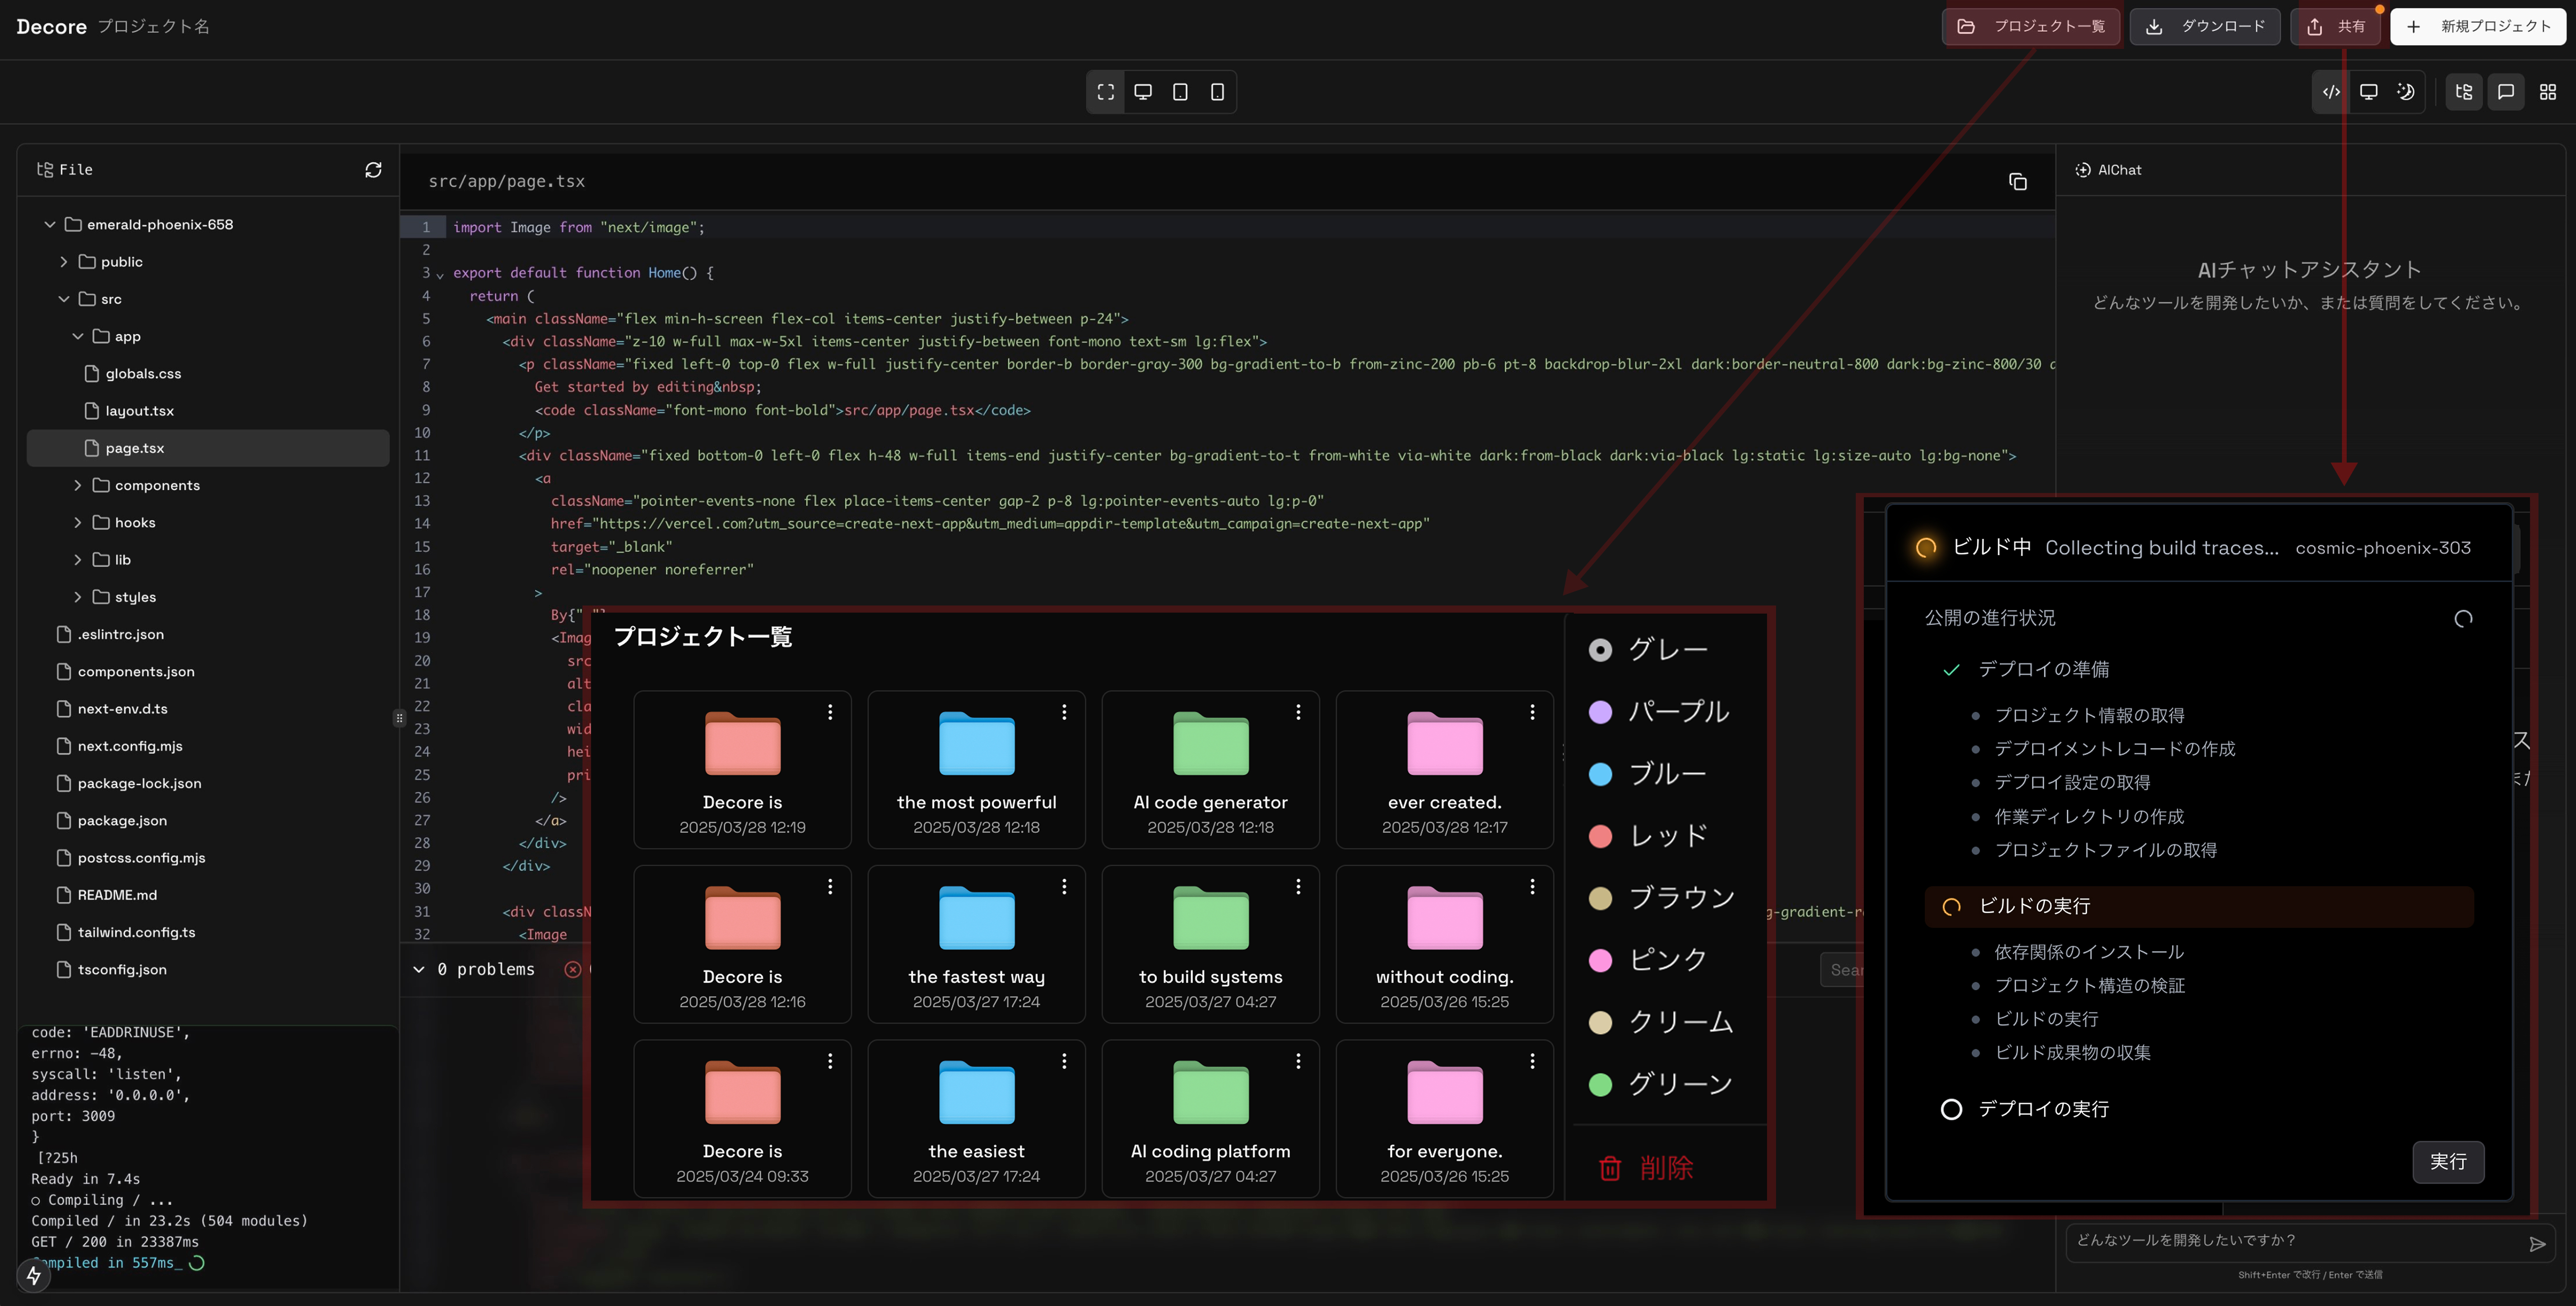Screen dimensions: 2576x1306
Task: Open the プロジェクト一覧 project list button
Action: click(x=2030, y=27)
